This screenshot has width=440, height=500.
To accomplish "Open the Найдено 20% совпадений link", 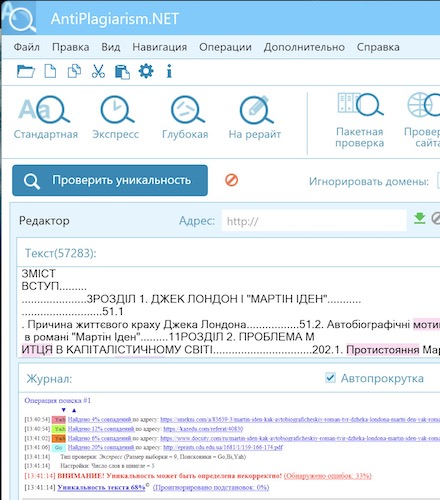I will click(x=101, y=447).
